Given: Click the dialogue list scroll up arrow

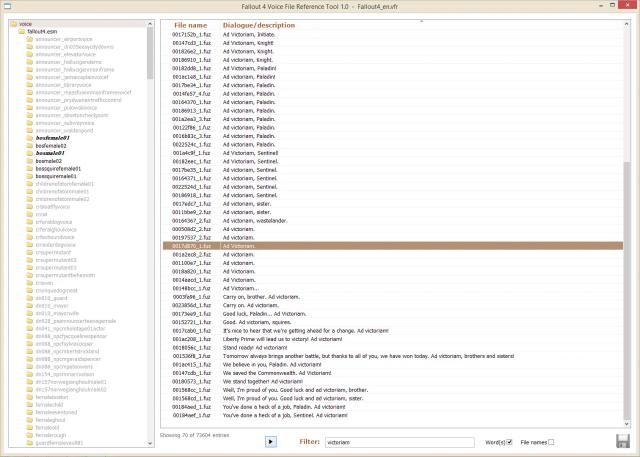Looking at the screenshot, I should [x=627, y=24].
